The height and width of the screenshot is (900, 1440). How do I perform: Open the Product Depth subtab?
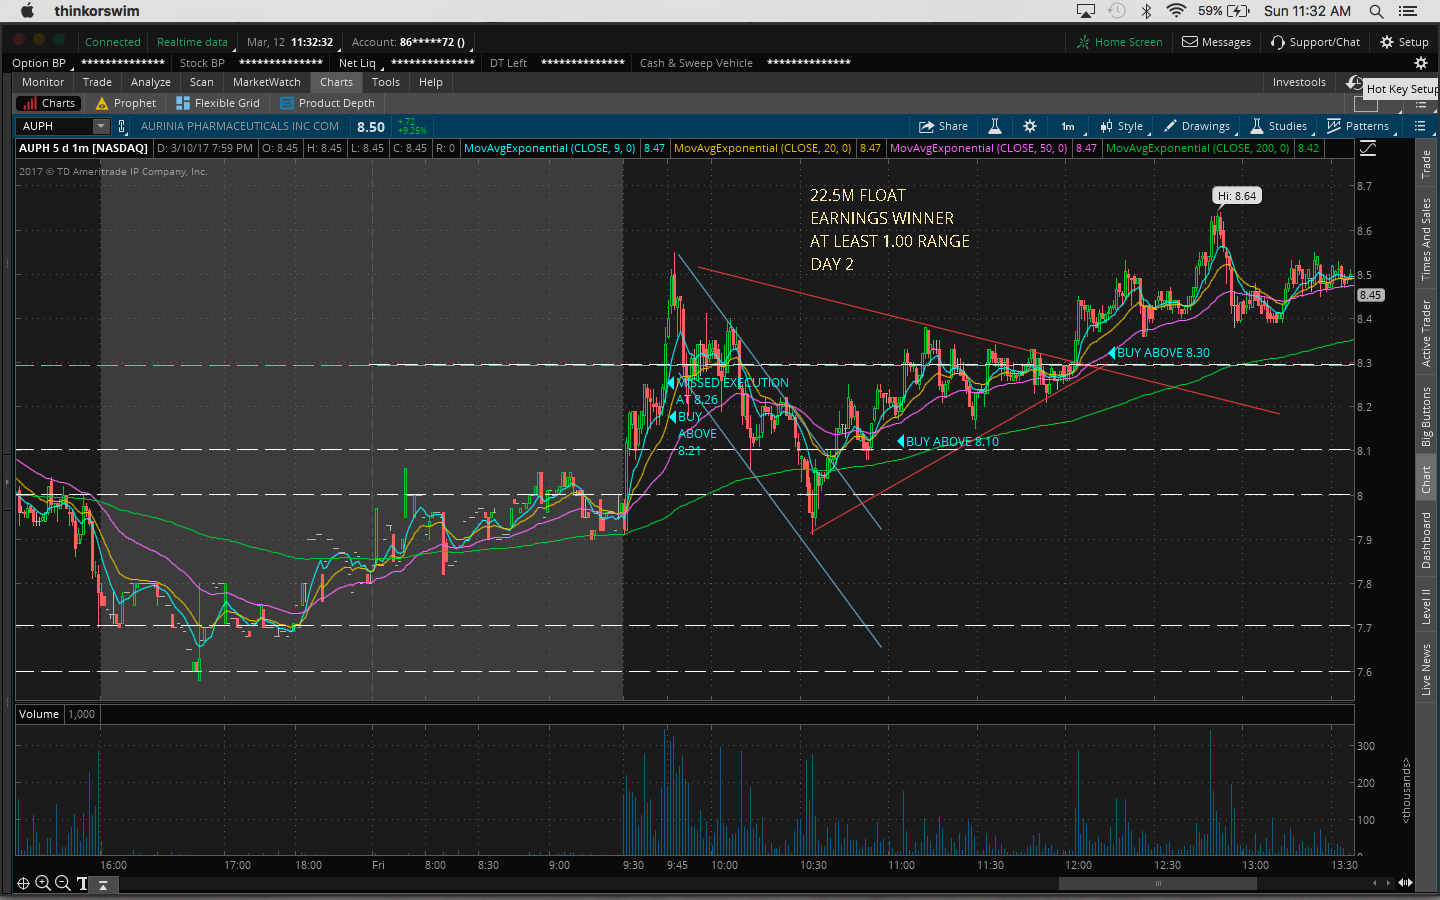[328, 103]
